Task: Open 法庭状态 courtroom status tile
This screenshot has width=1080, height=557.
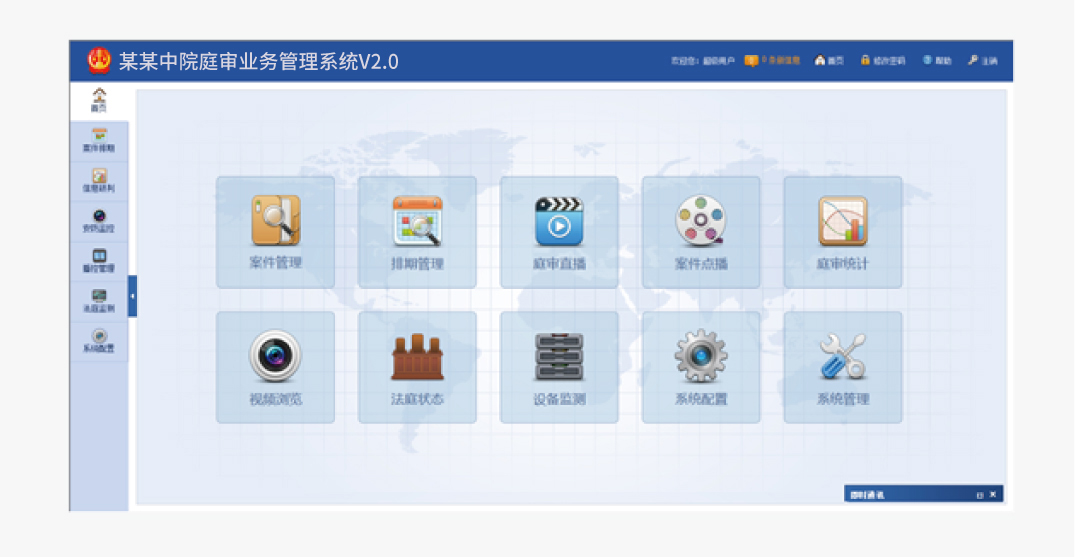Action: click(417, 366)
